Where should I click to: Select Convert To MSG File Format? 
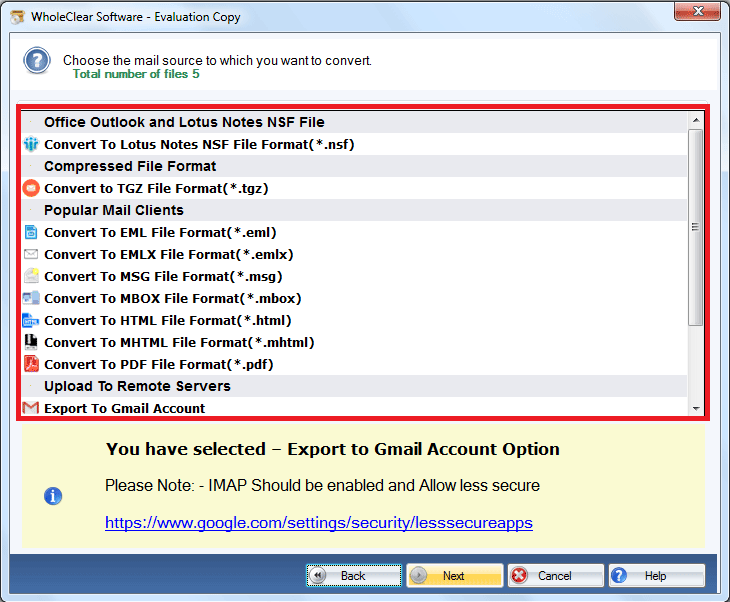pyautogui.click(x=354, y=276)
